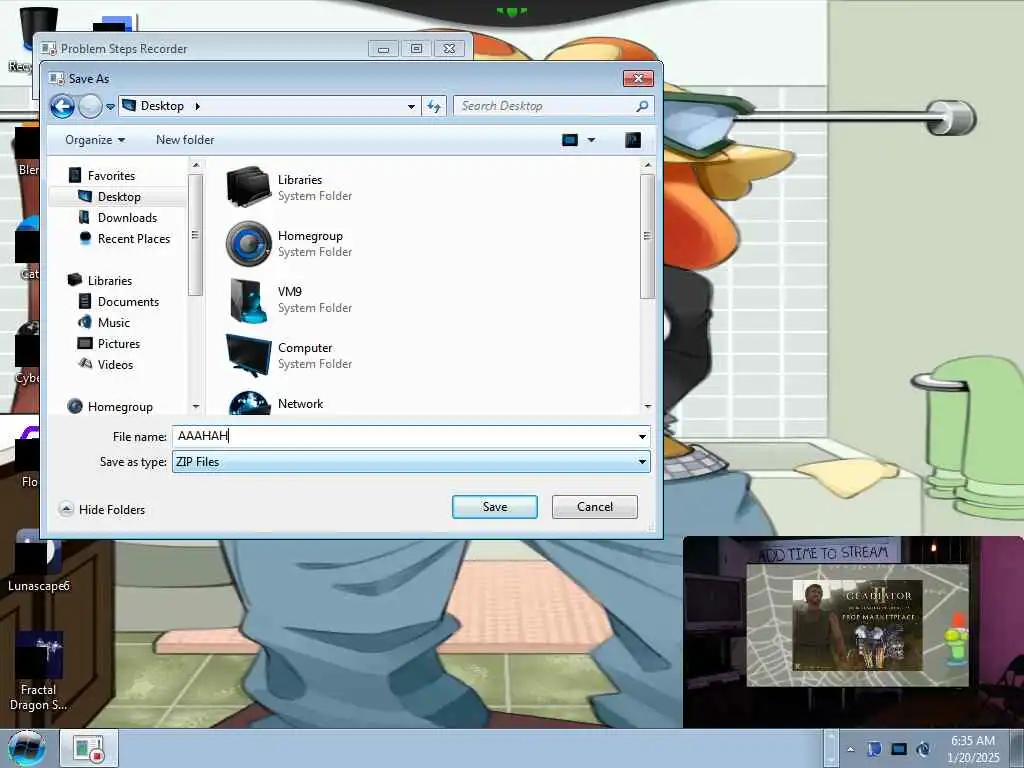
Task: Click file list scrollbar thumb
Action: (647, 236)
